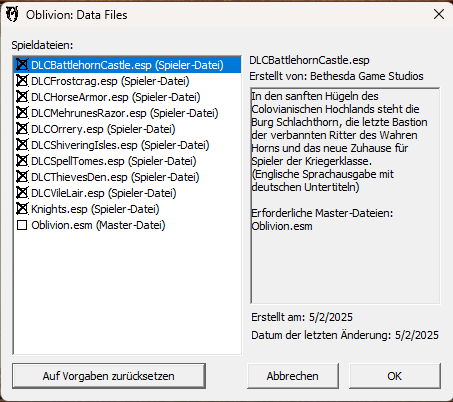Click the Oblivion app icon in title bar
This screenshot has width=453, height=402.
click(12, 15)
